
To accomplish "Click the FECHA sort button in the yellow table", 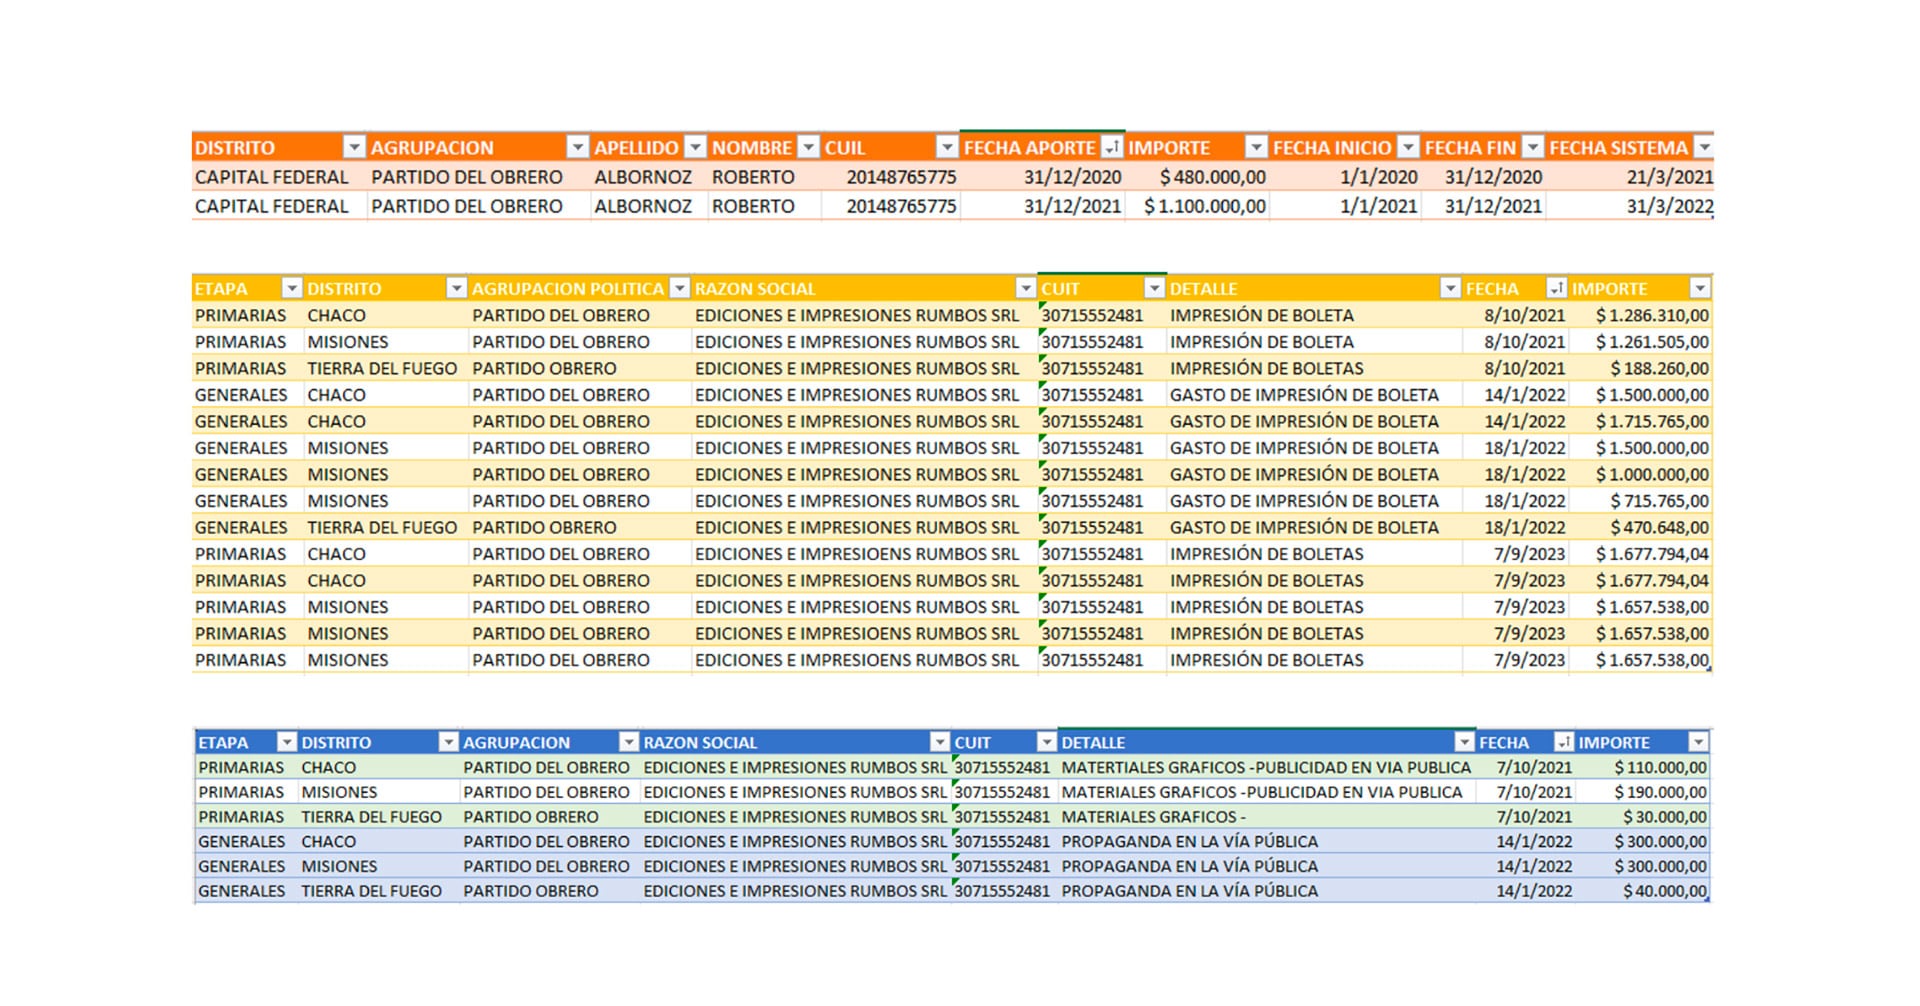I will click(x=1556, y=289).
